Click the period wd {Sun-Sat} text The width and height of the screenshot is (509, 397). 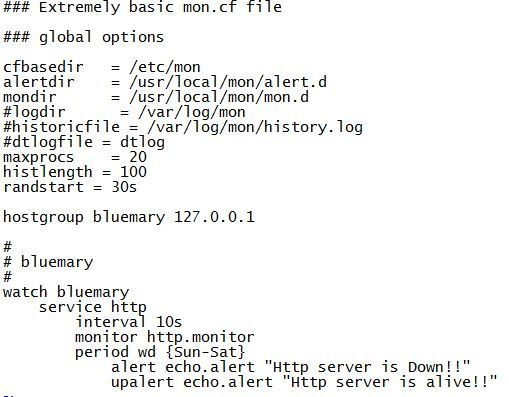coord(160,352)
